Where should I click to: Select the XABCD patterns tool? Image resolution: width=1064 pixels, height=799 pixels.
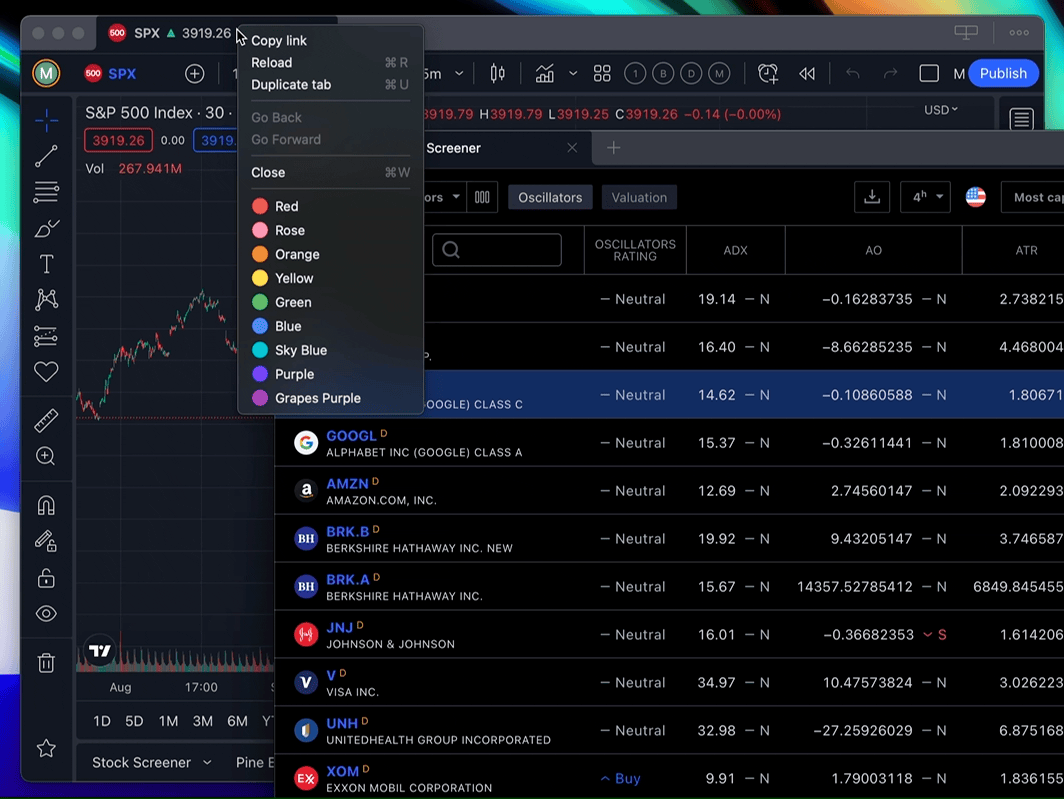[x=46, y=299]
